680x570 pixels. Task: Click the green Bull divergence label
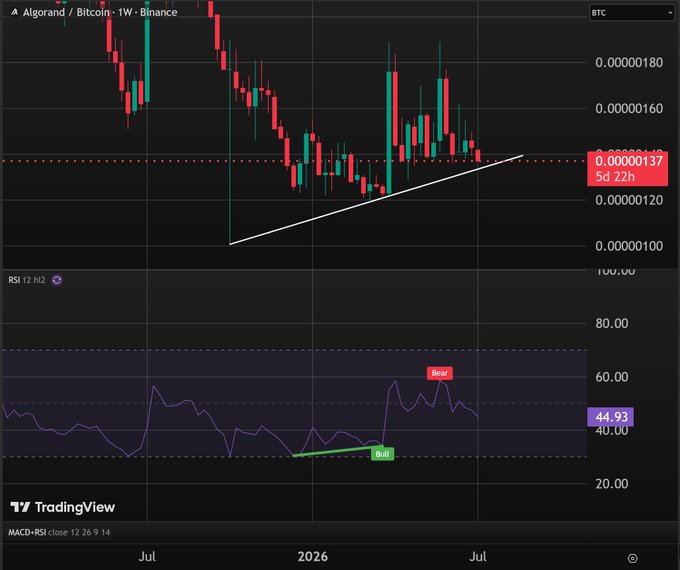point(382,454)
